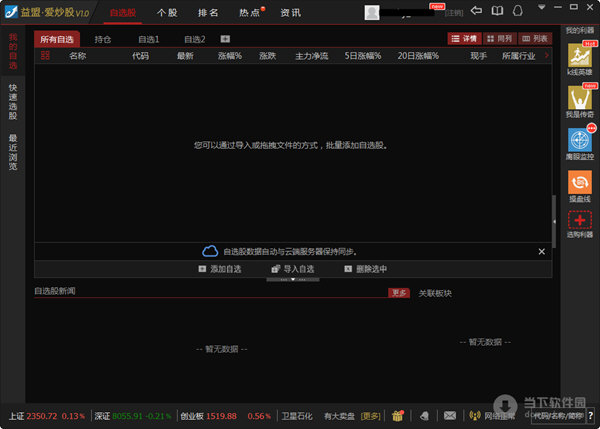Select the 自选1 tab
The width and height of the screenshot is (600, 429).
coord(148,39)
